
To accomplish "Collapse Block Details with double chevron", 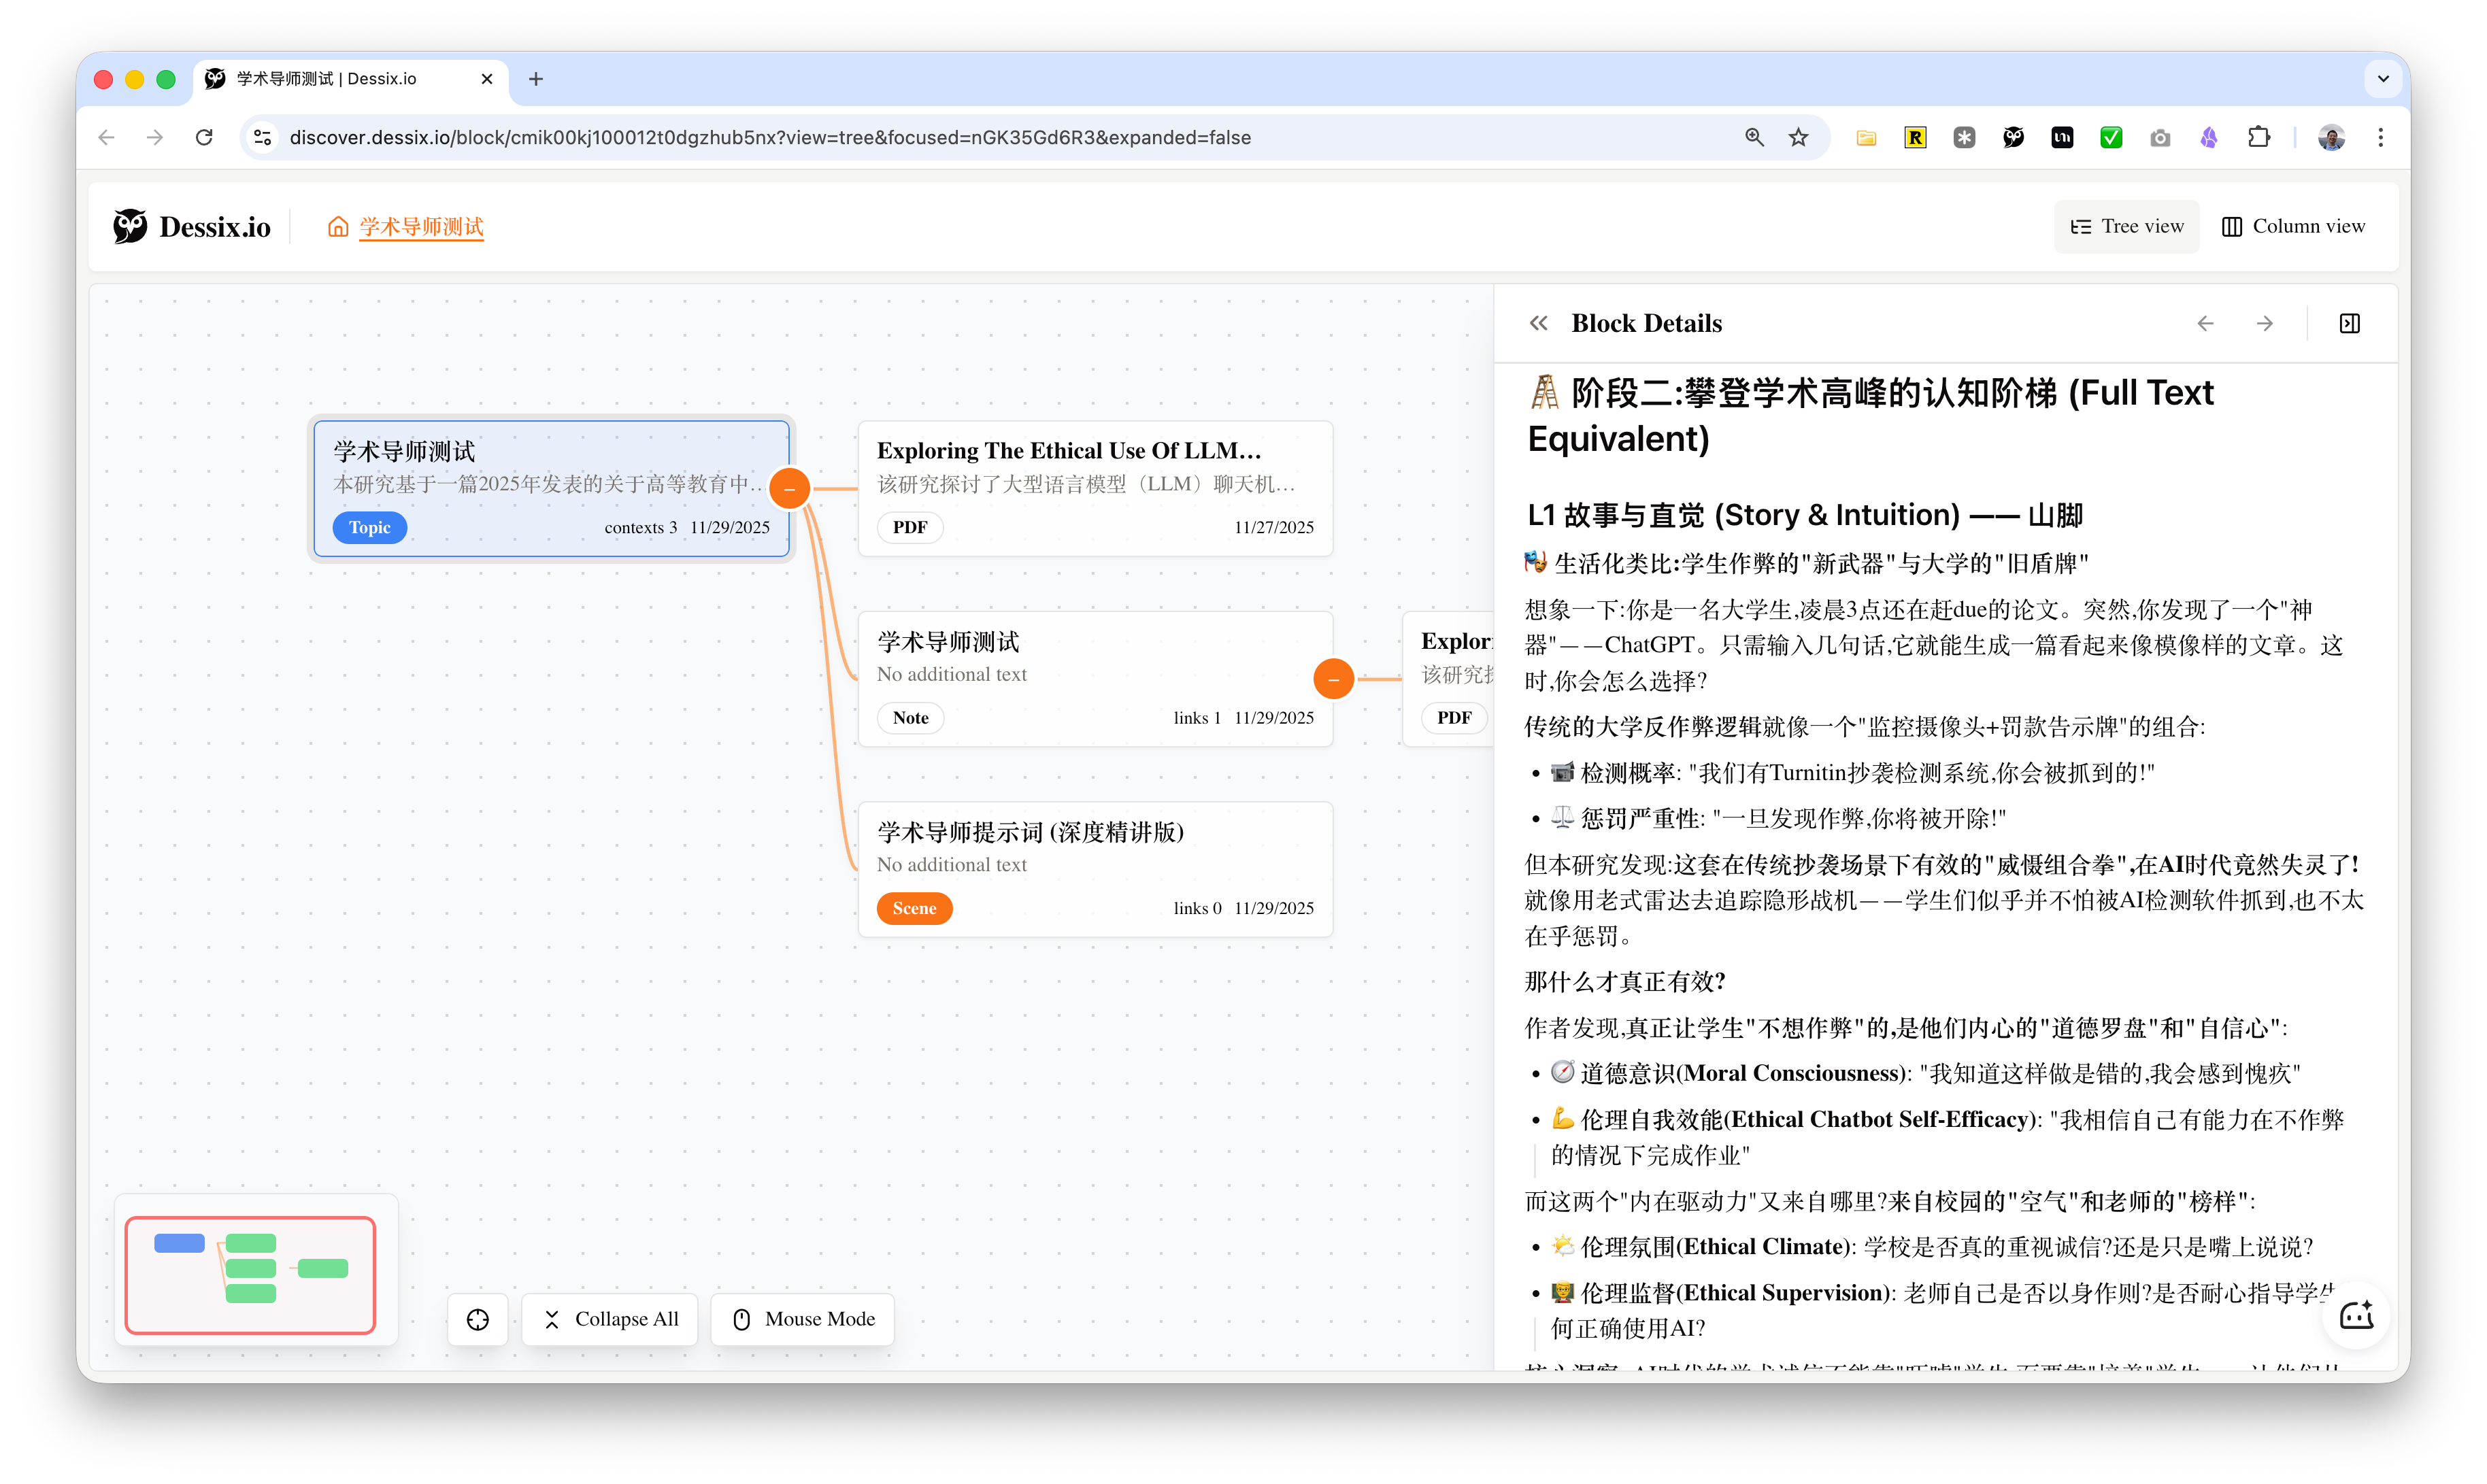I will [1538, 323].
